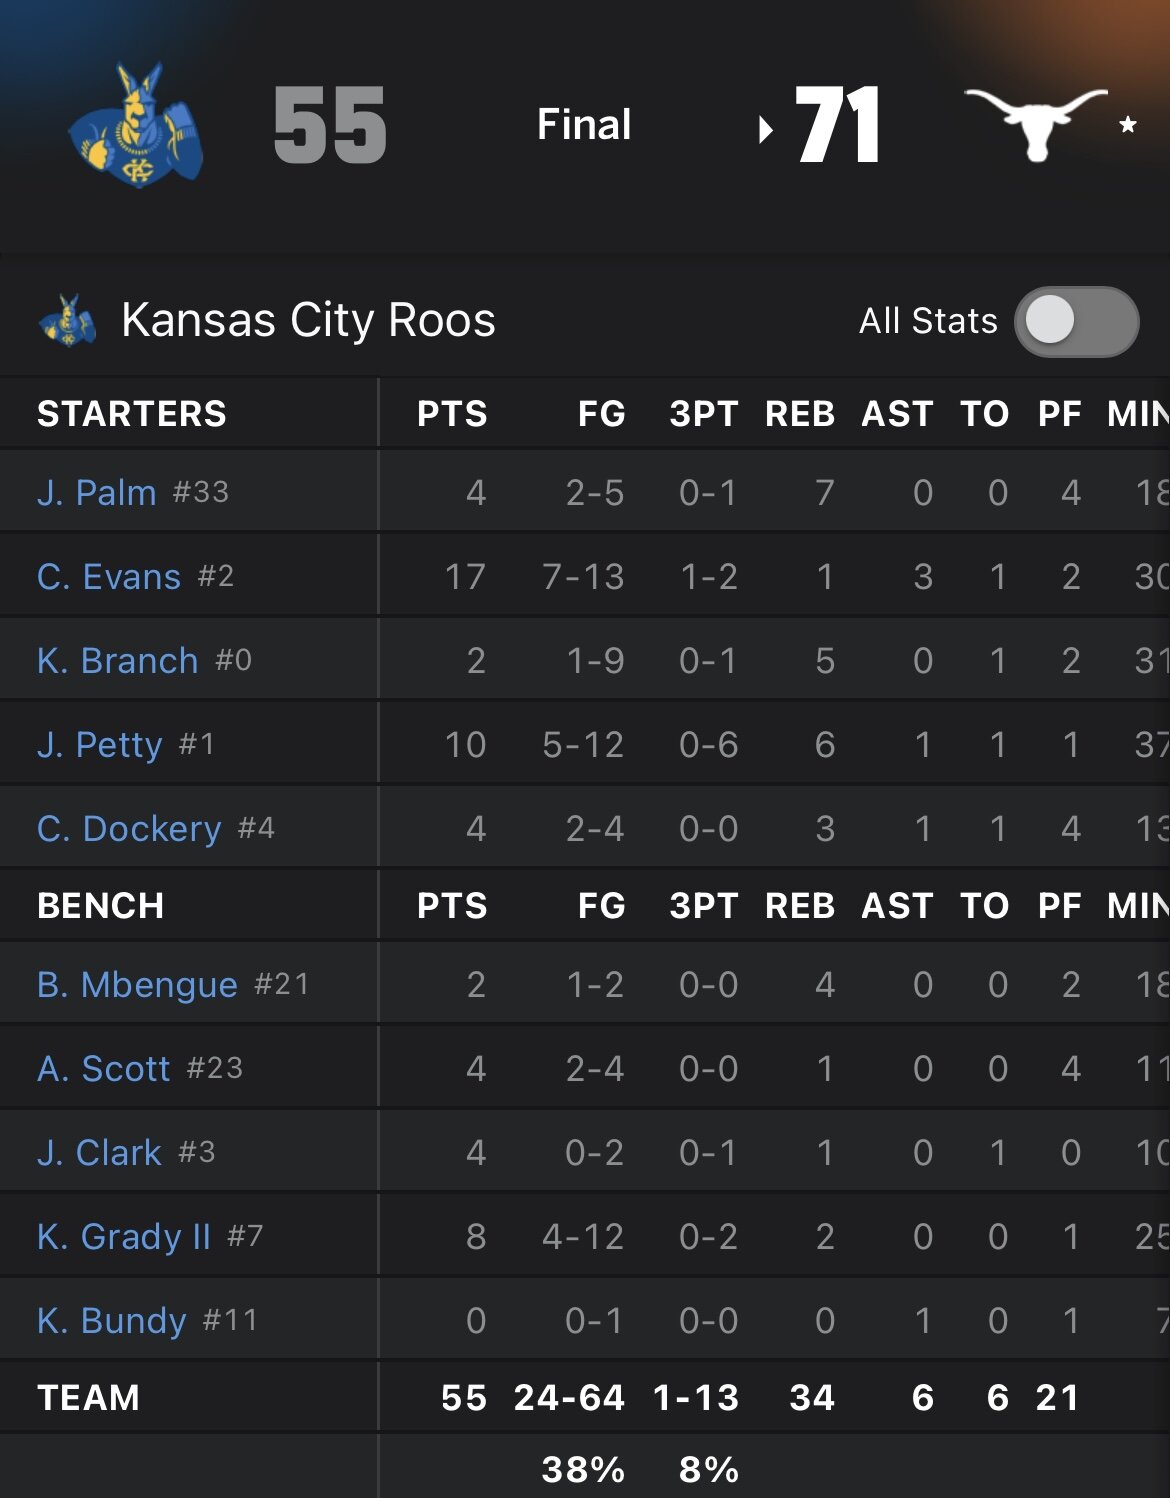Viewport: 1170px width, 1498px height.
Task: View K. Bundy #11 player page
Action: (111, 1320)
